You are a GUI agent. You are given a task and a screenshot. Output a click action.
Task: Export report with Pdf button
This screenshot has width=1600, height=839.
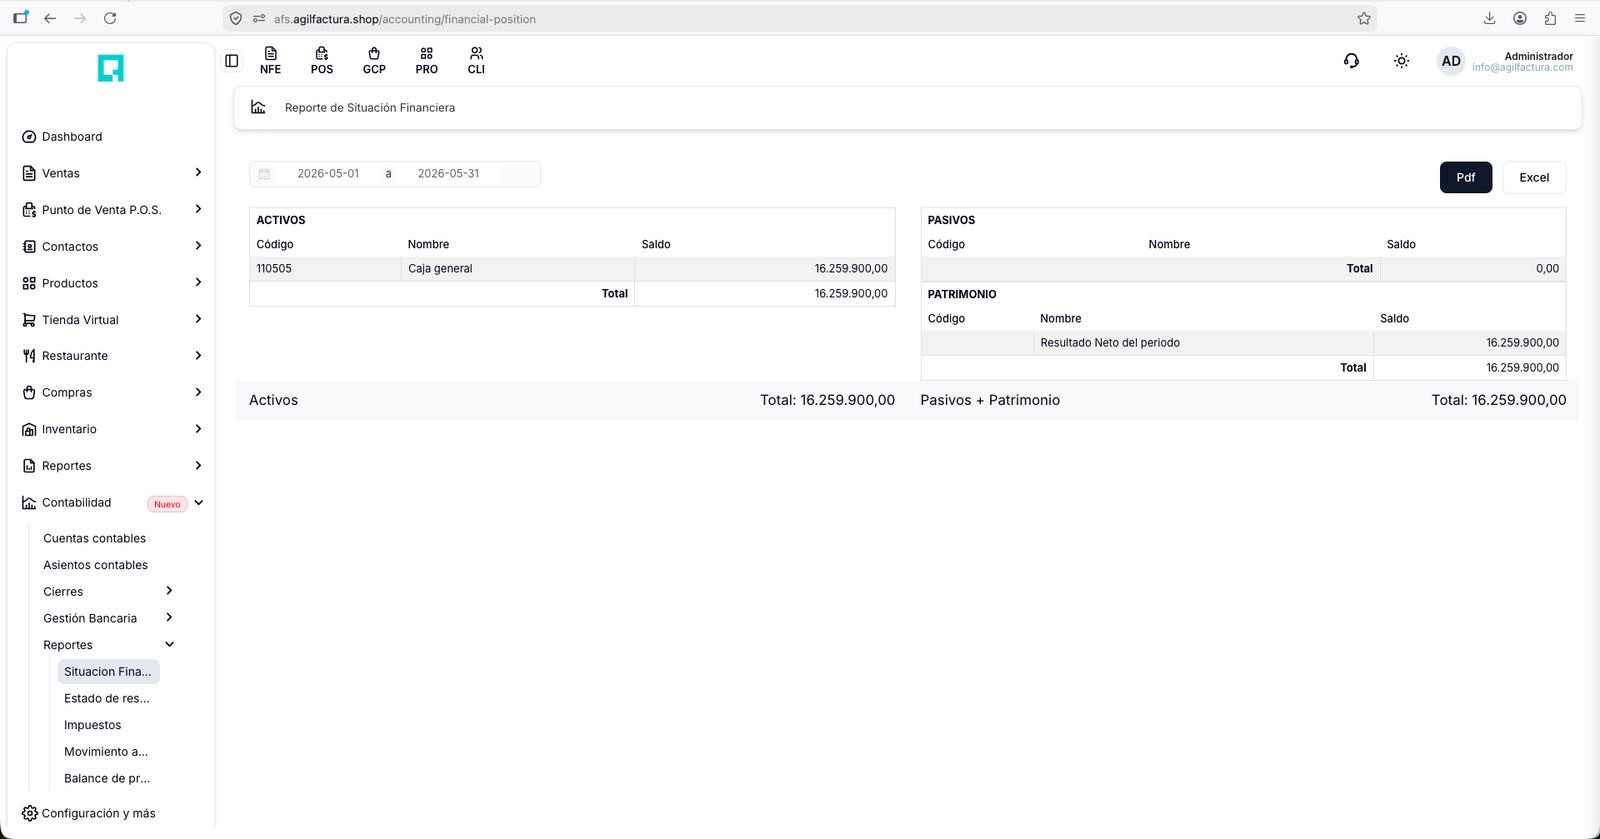(1466, 177)
